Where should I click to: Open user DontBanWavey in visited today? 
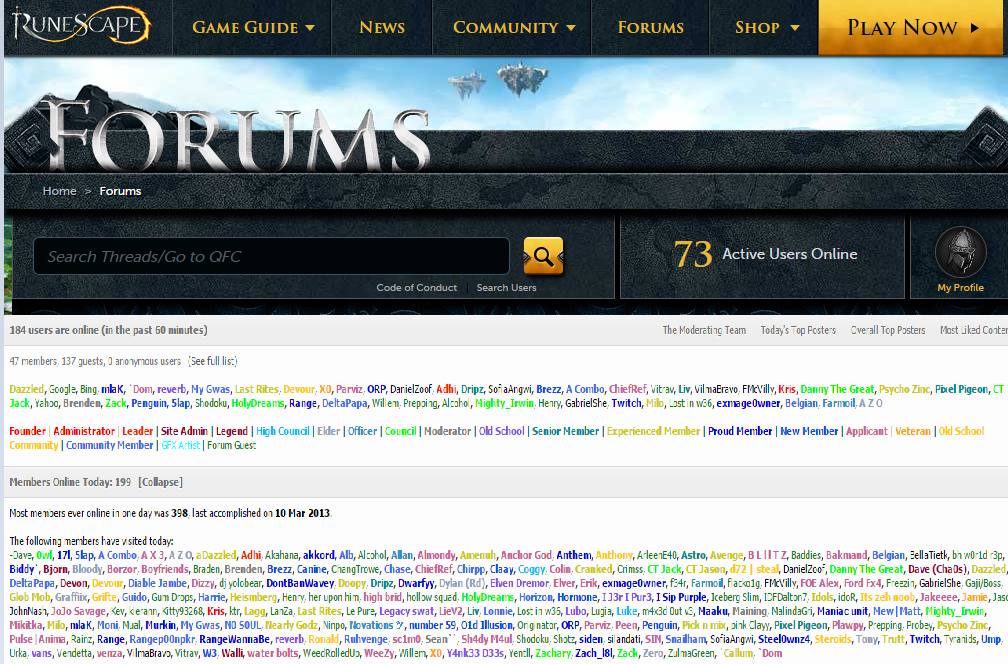pyautogui.click(x=300, y=584)
